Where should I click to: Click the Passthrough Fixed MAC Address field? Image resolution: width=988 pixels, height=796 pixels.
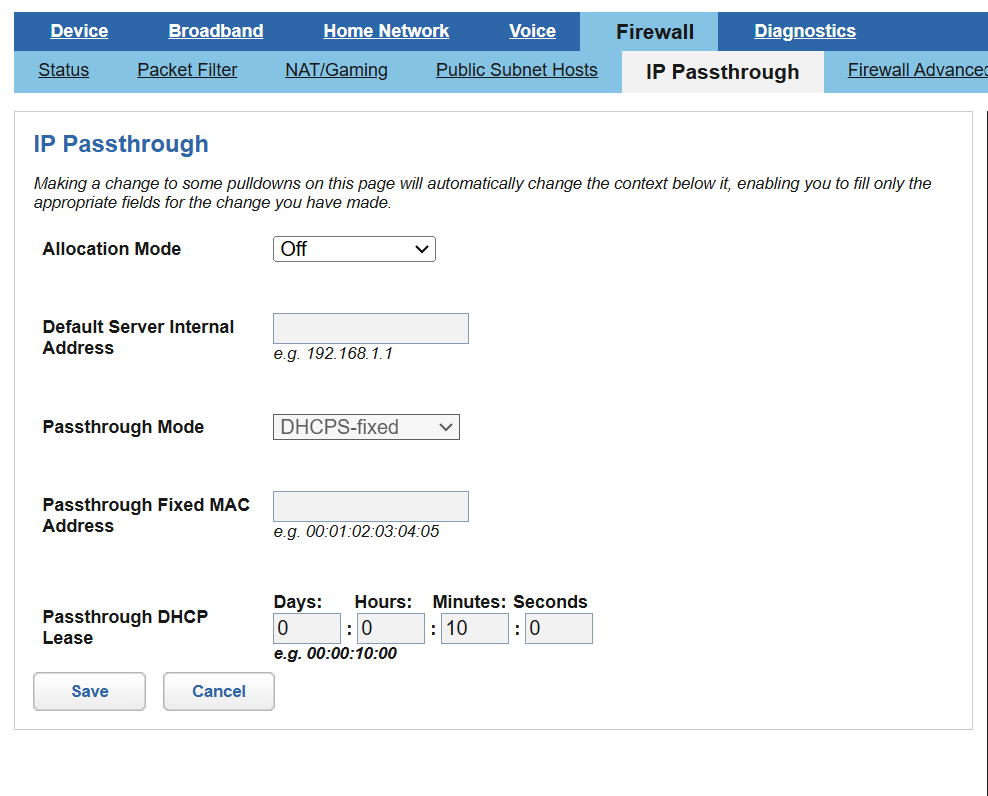click(370, 506)
